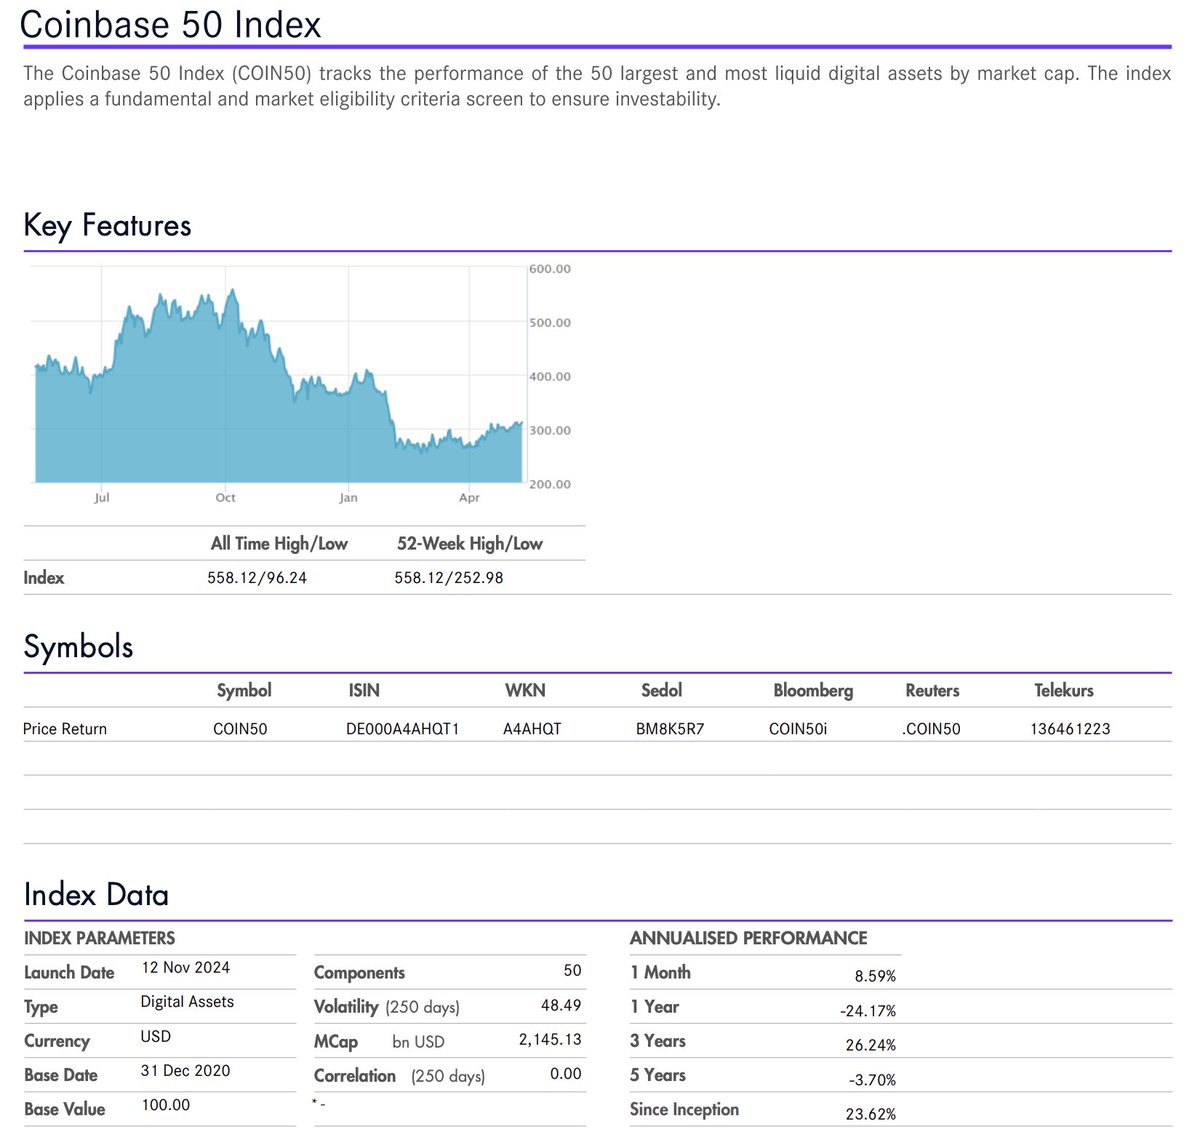
Task: Click the Bloomberg column header
Action: pyautogui.click(x=813, y=691)
